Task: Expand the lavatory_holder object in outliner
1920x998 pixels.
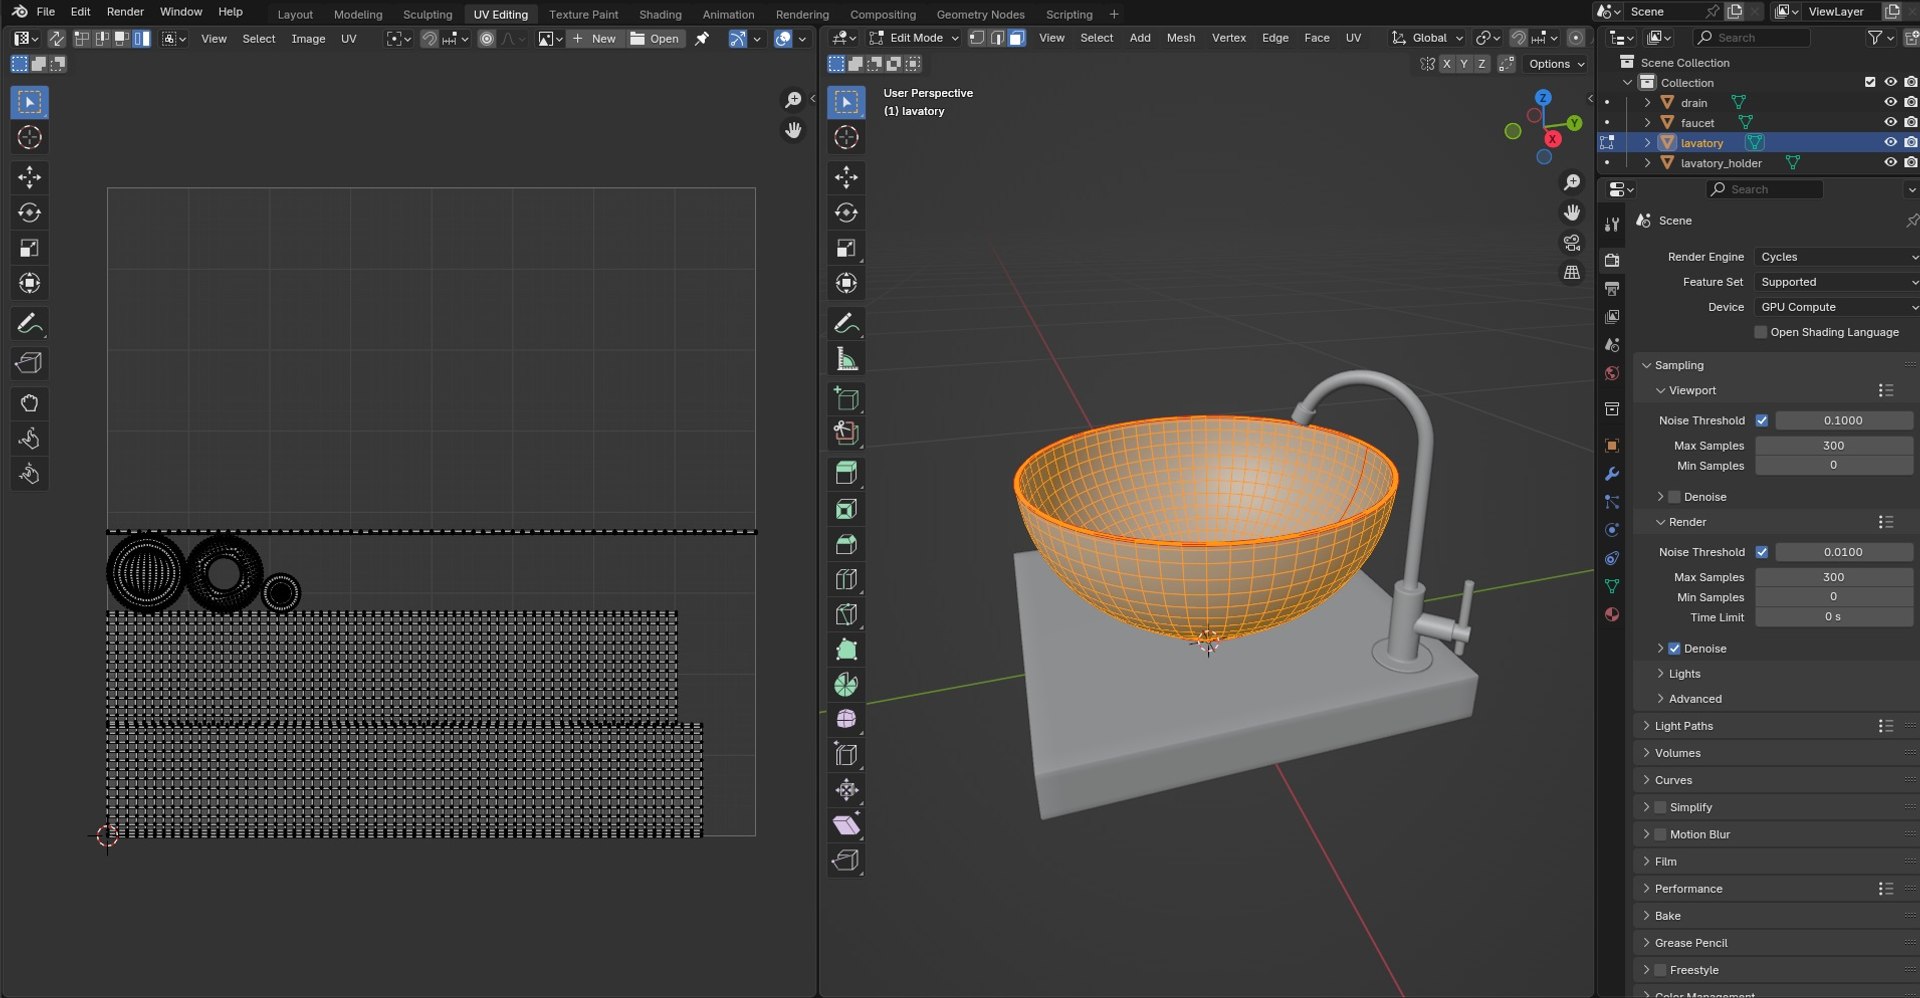Action: point(1647,163)
